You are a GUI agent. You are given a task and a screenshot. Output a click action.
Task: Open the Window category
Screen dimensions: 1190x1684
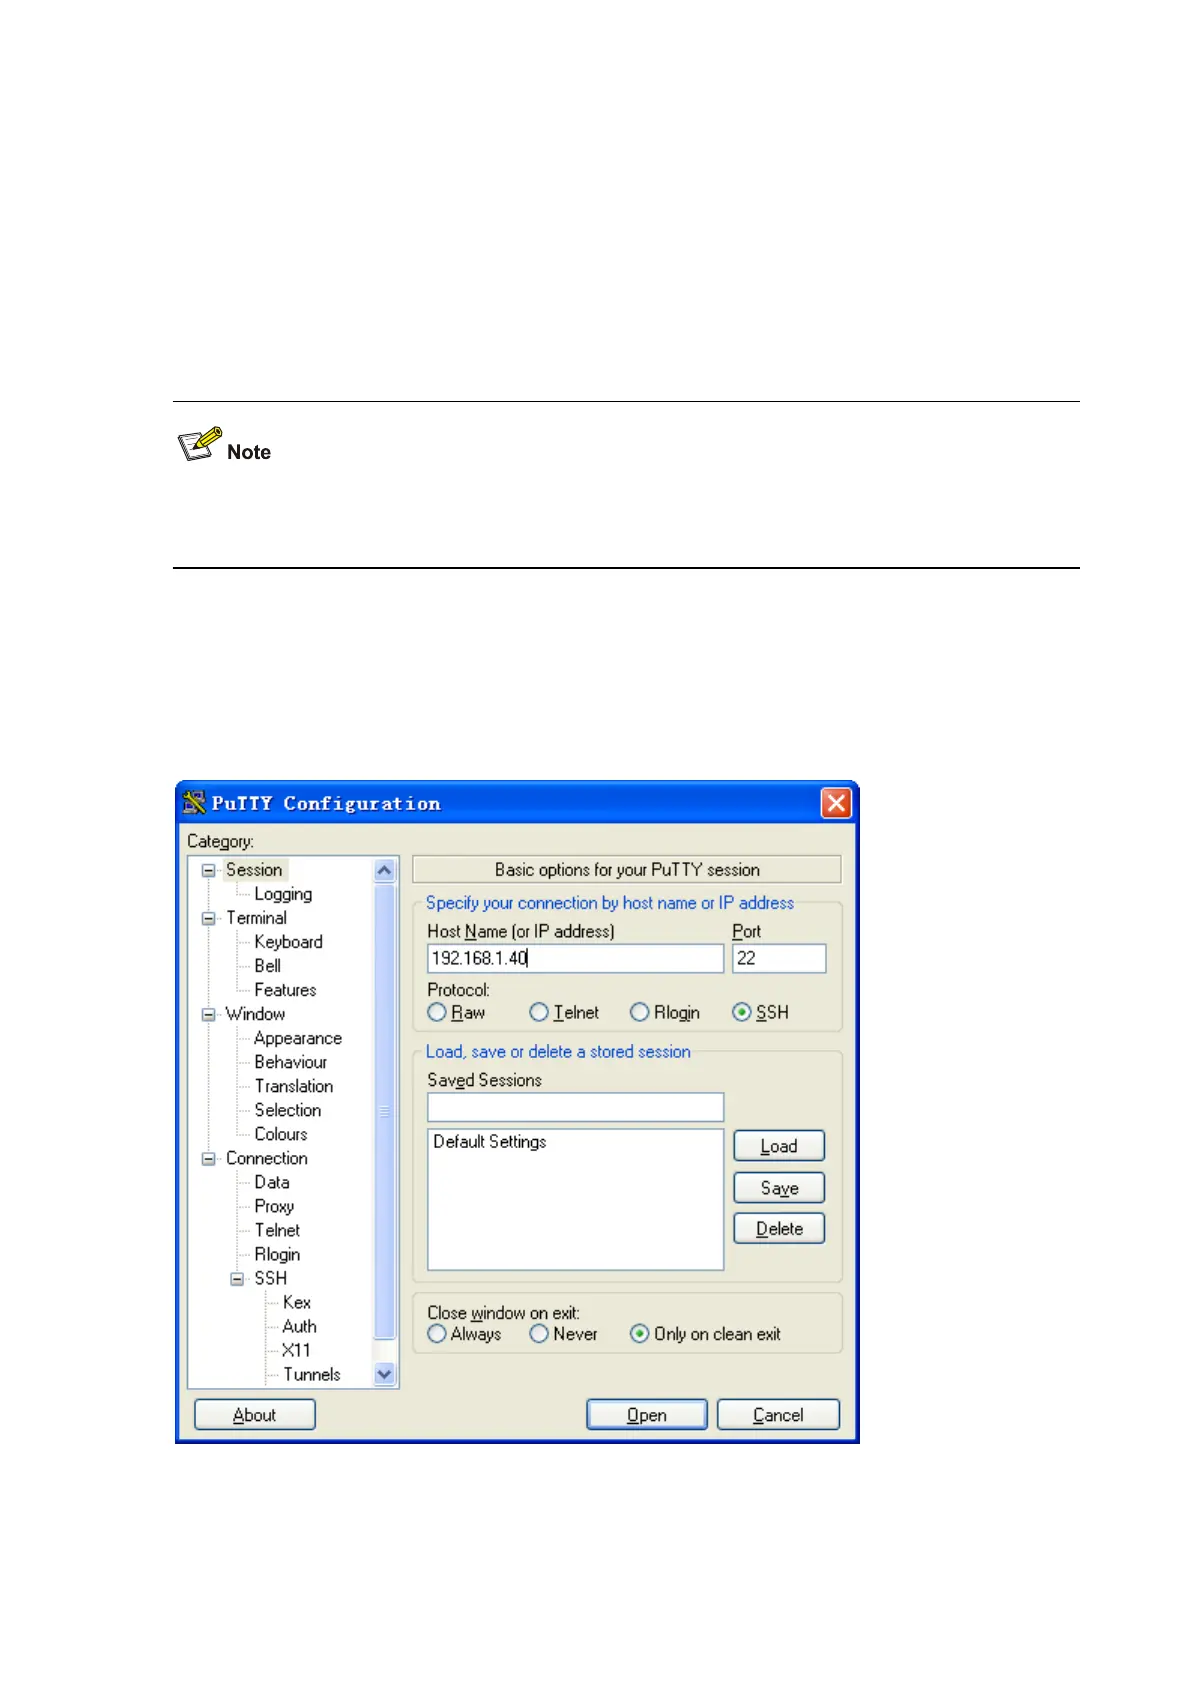tap(255, 1014)
